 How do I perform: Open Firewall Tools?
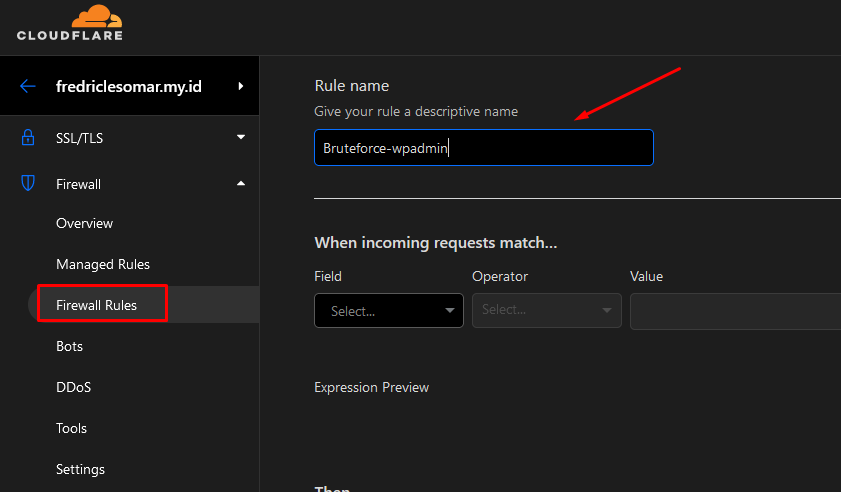(72, 428)
